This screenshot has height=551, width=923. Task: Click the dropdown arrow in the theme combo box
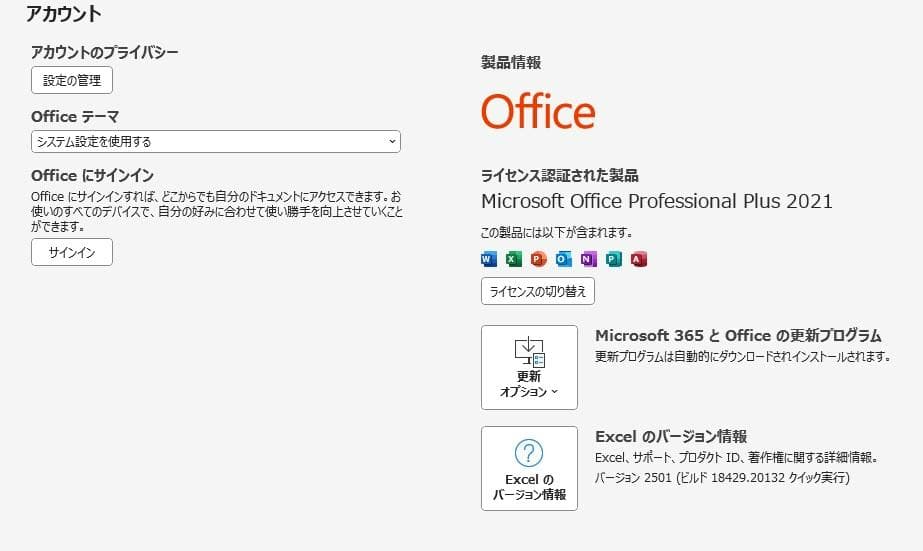391,142
